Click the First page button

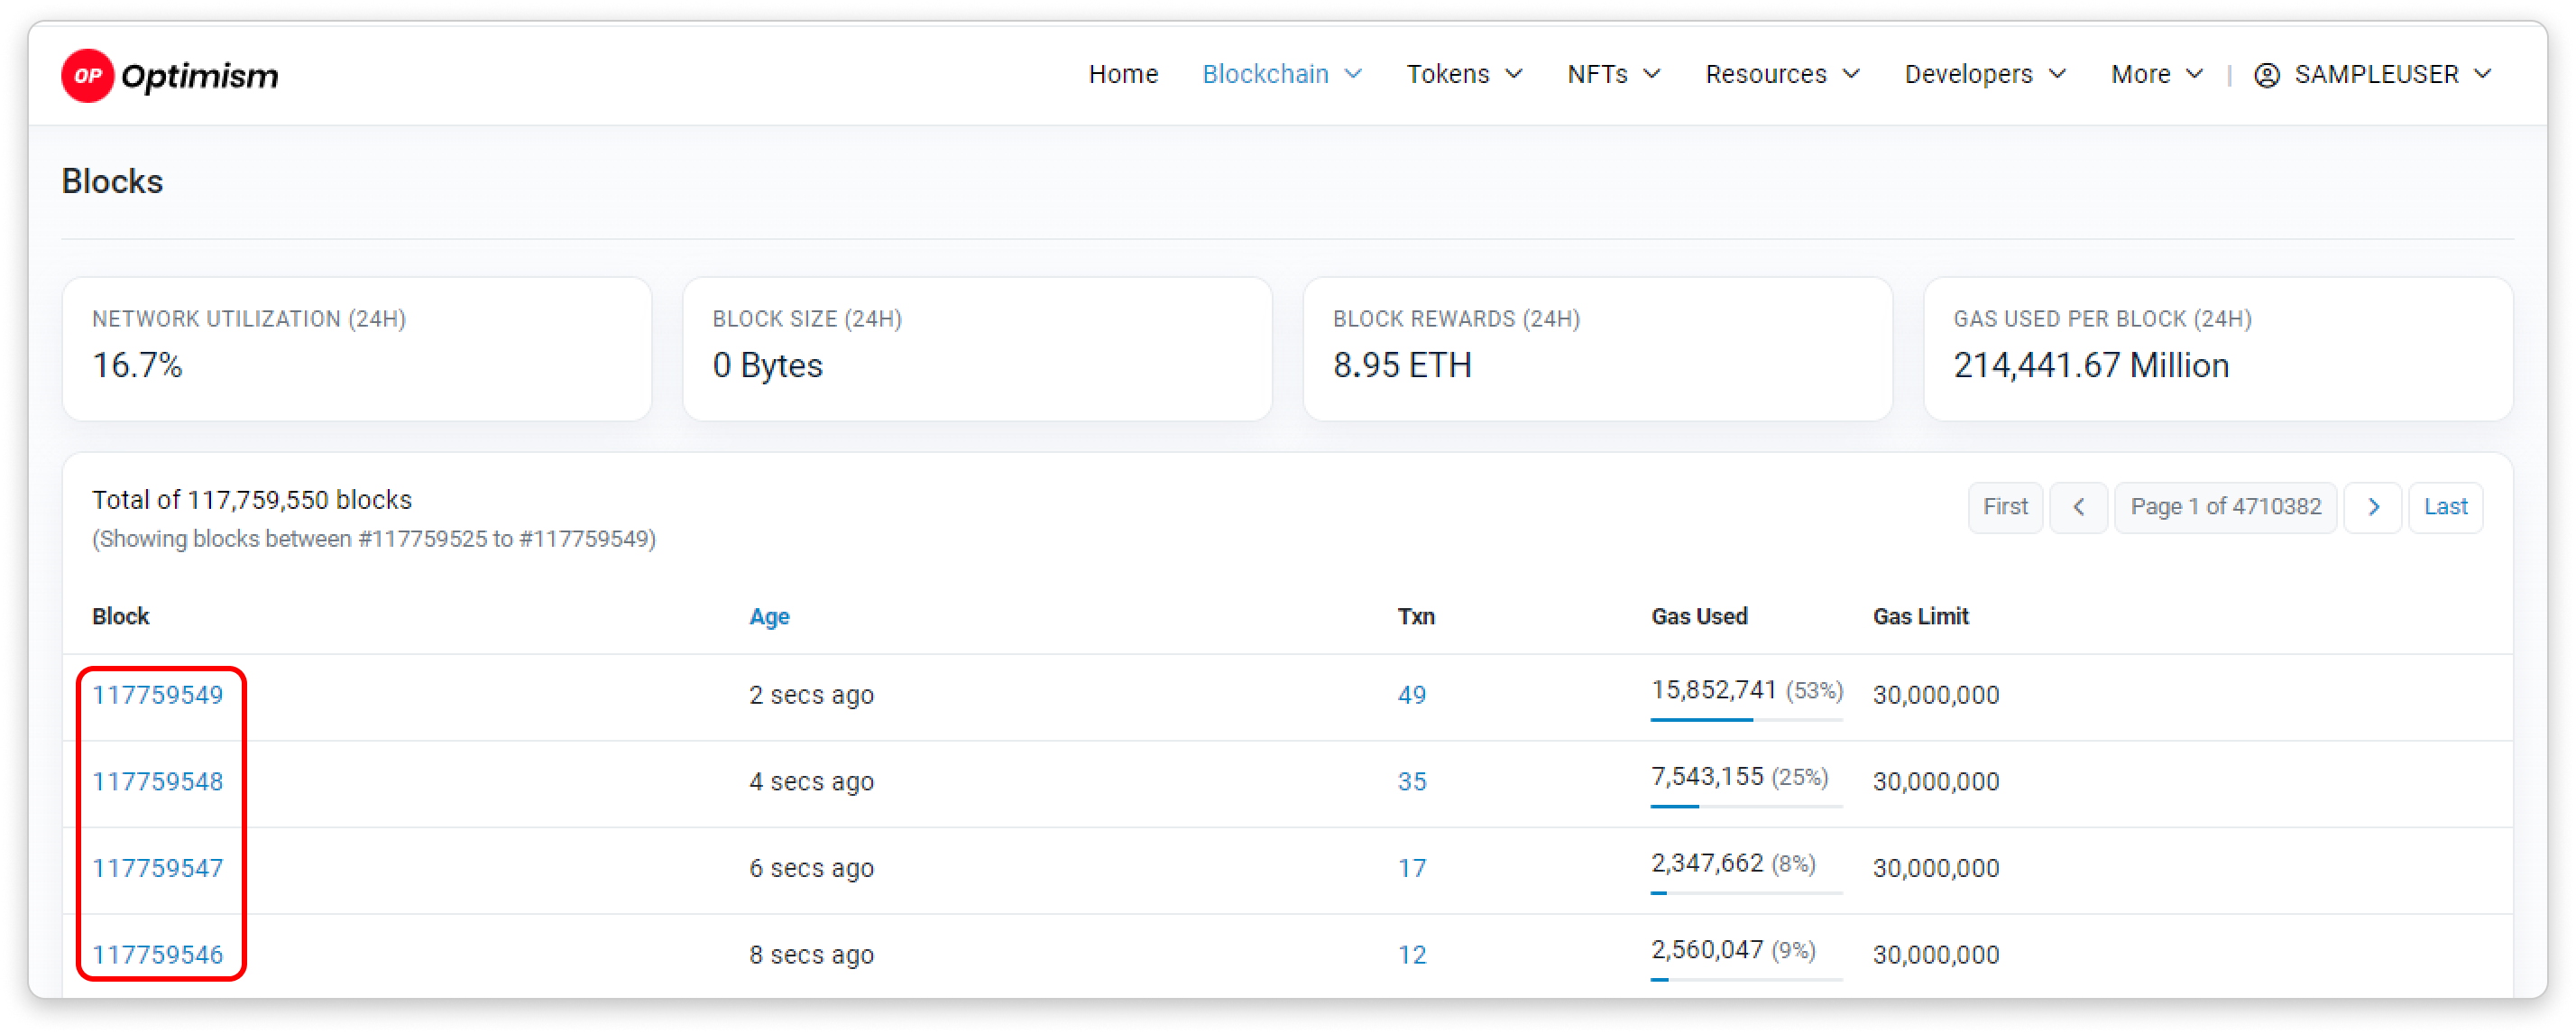click(x=2004, y=507)
